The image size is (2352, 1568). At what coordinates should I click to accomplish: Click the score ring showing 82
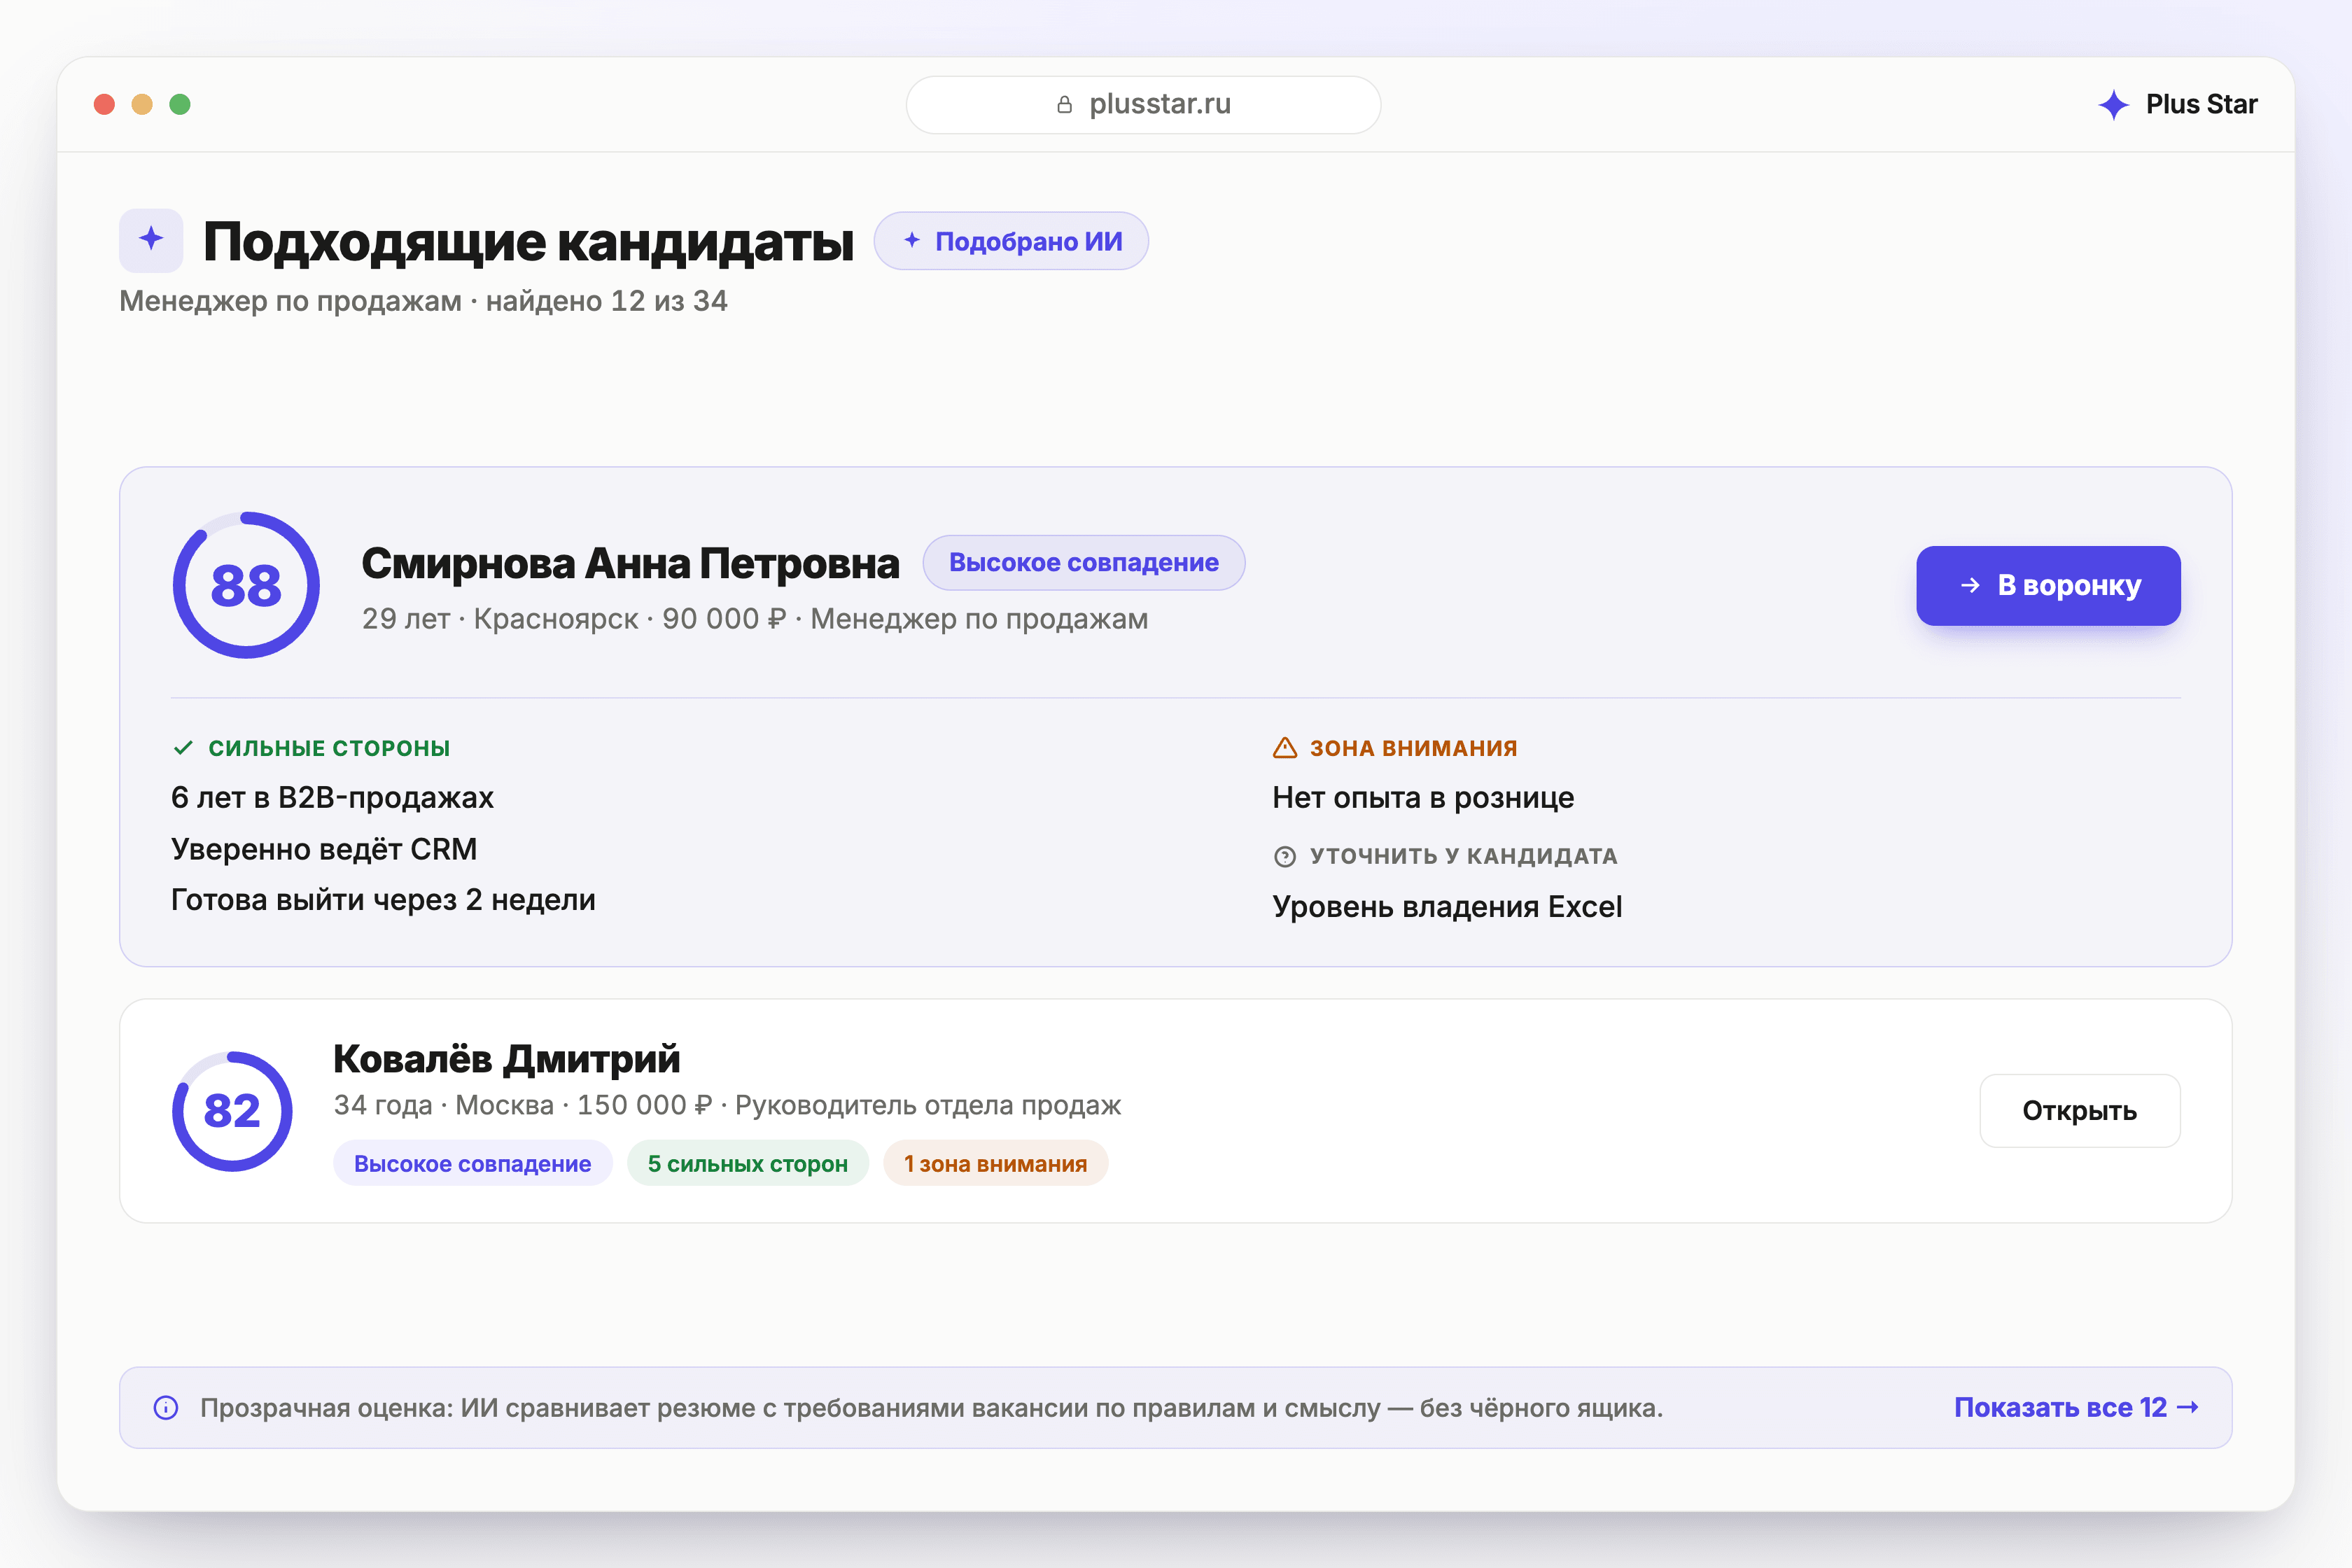coord(232,1110)
